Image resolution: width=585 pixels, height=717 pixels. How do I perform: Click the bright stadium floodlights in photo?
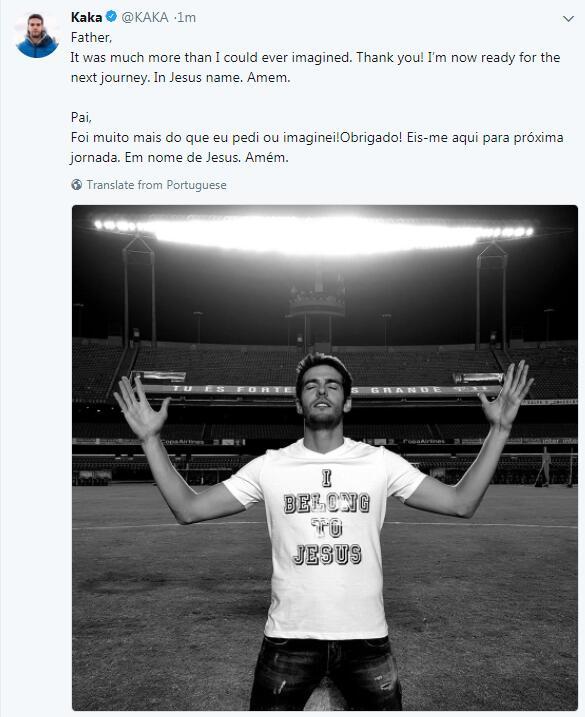pos(314,233)
